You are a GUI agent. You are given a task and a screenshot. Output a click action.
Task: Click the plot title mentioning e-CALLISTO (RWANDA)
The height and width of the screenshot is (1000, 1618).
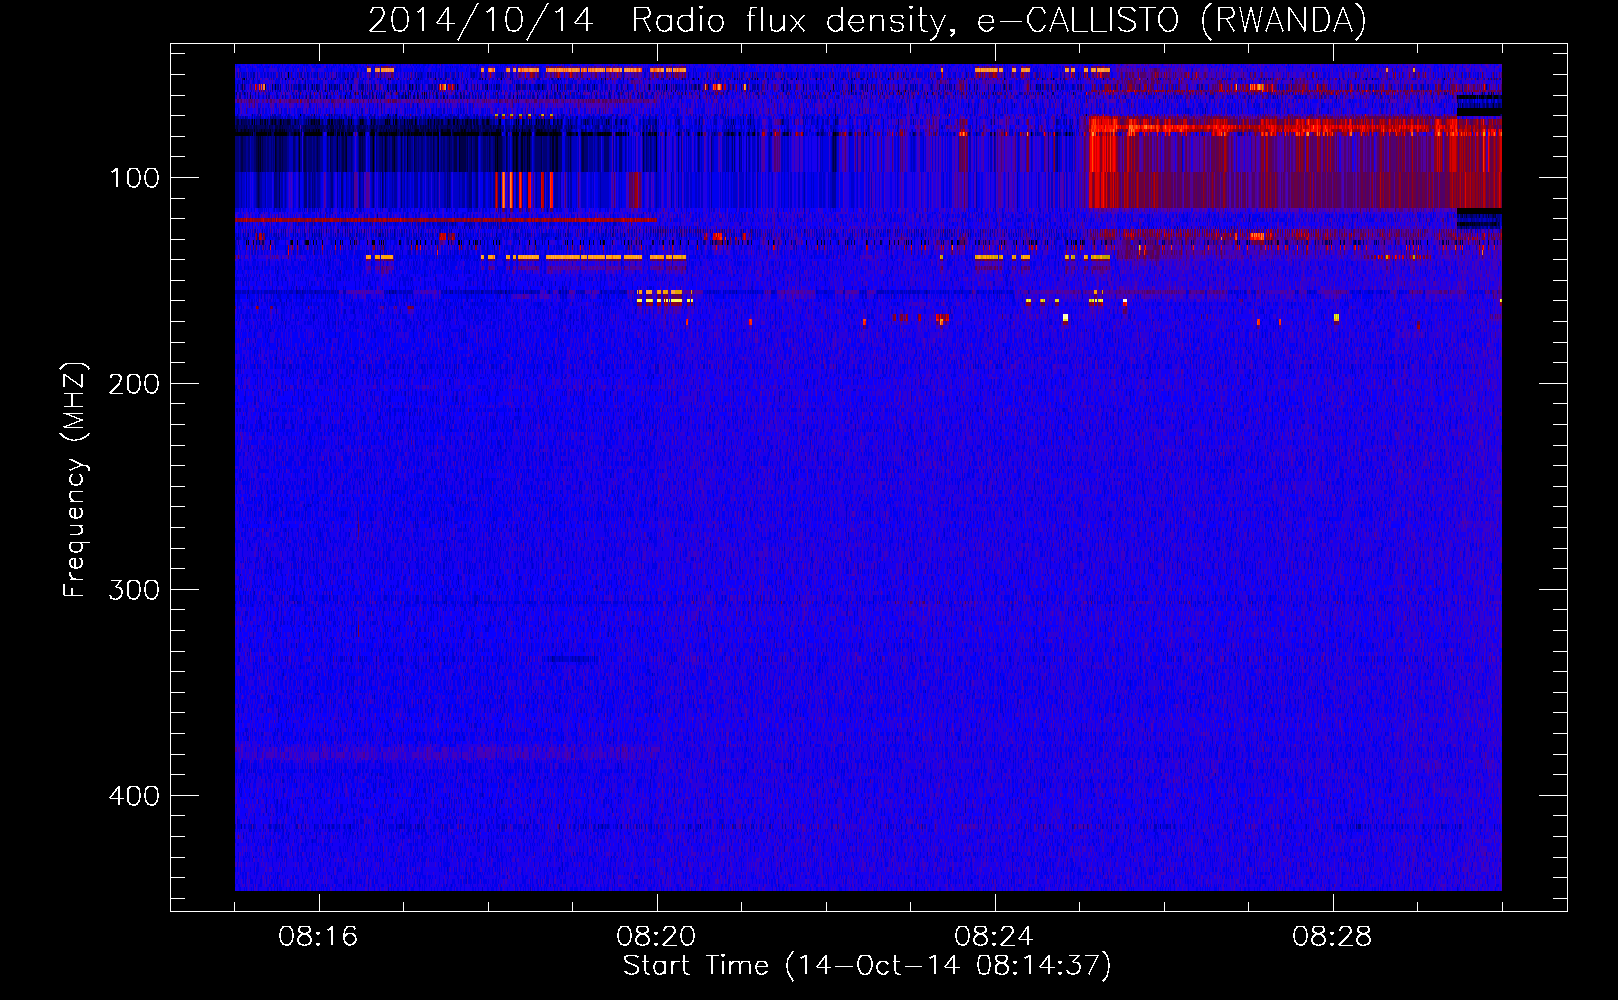[x=867, y=20]
